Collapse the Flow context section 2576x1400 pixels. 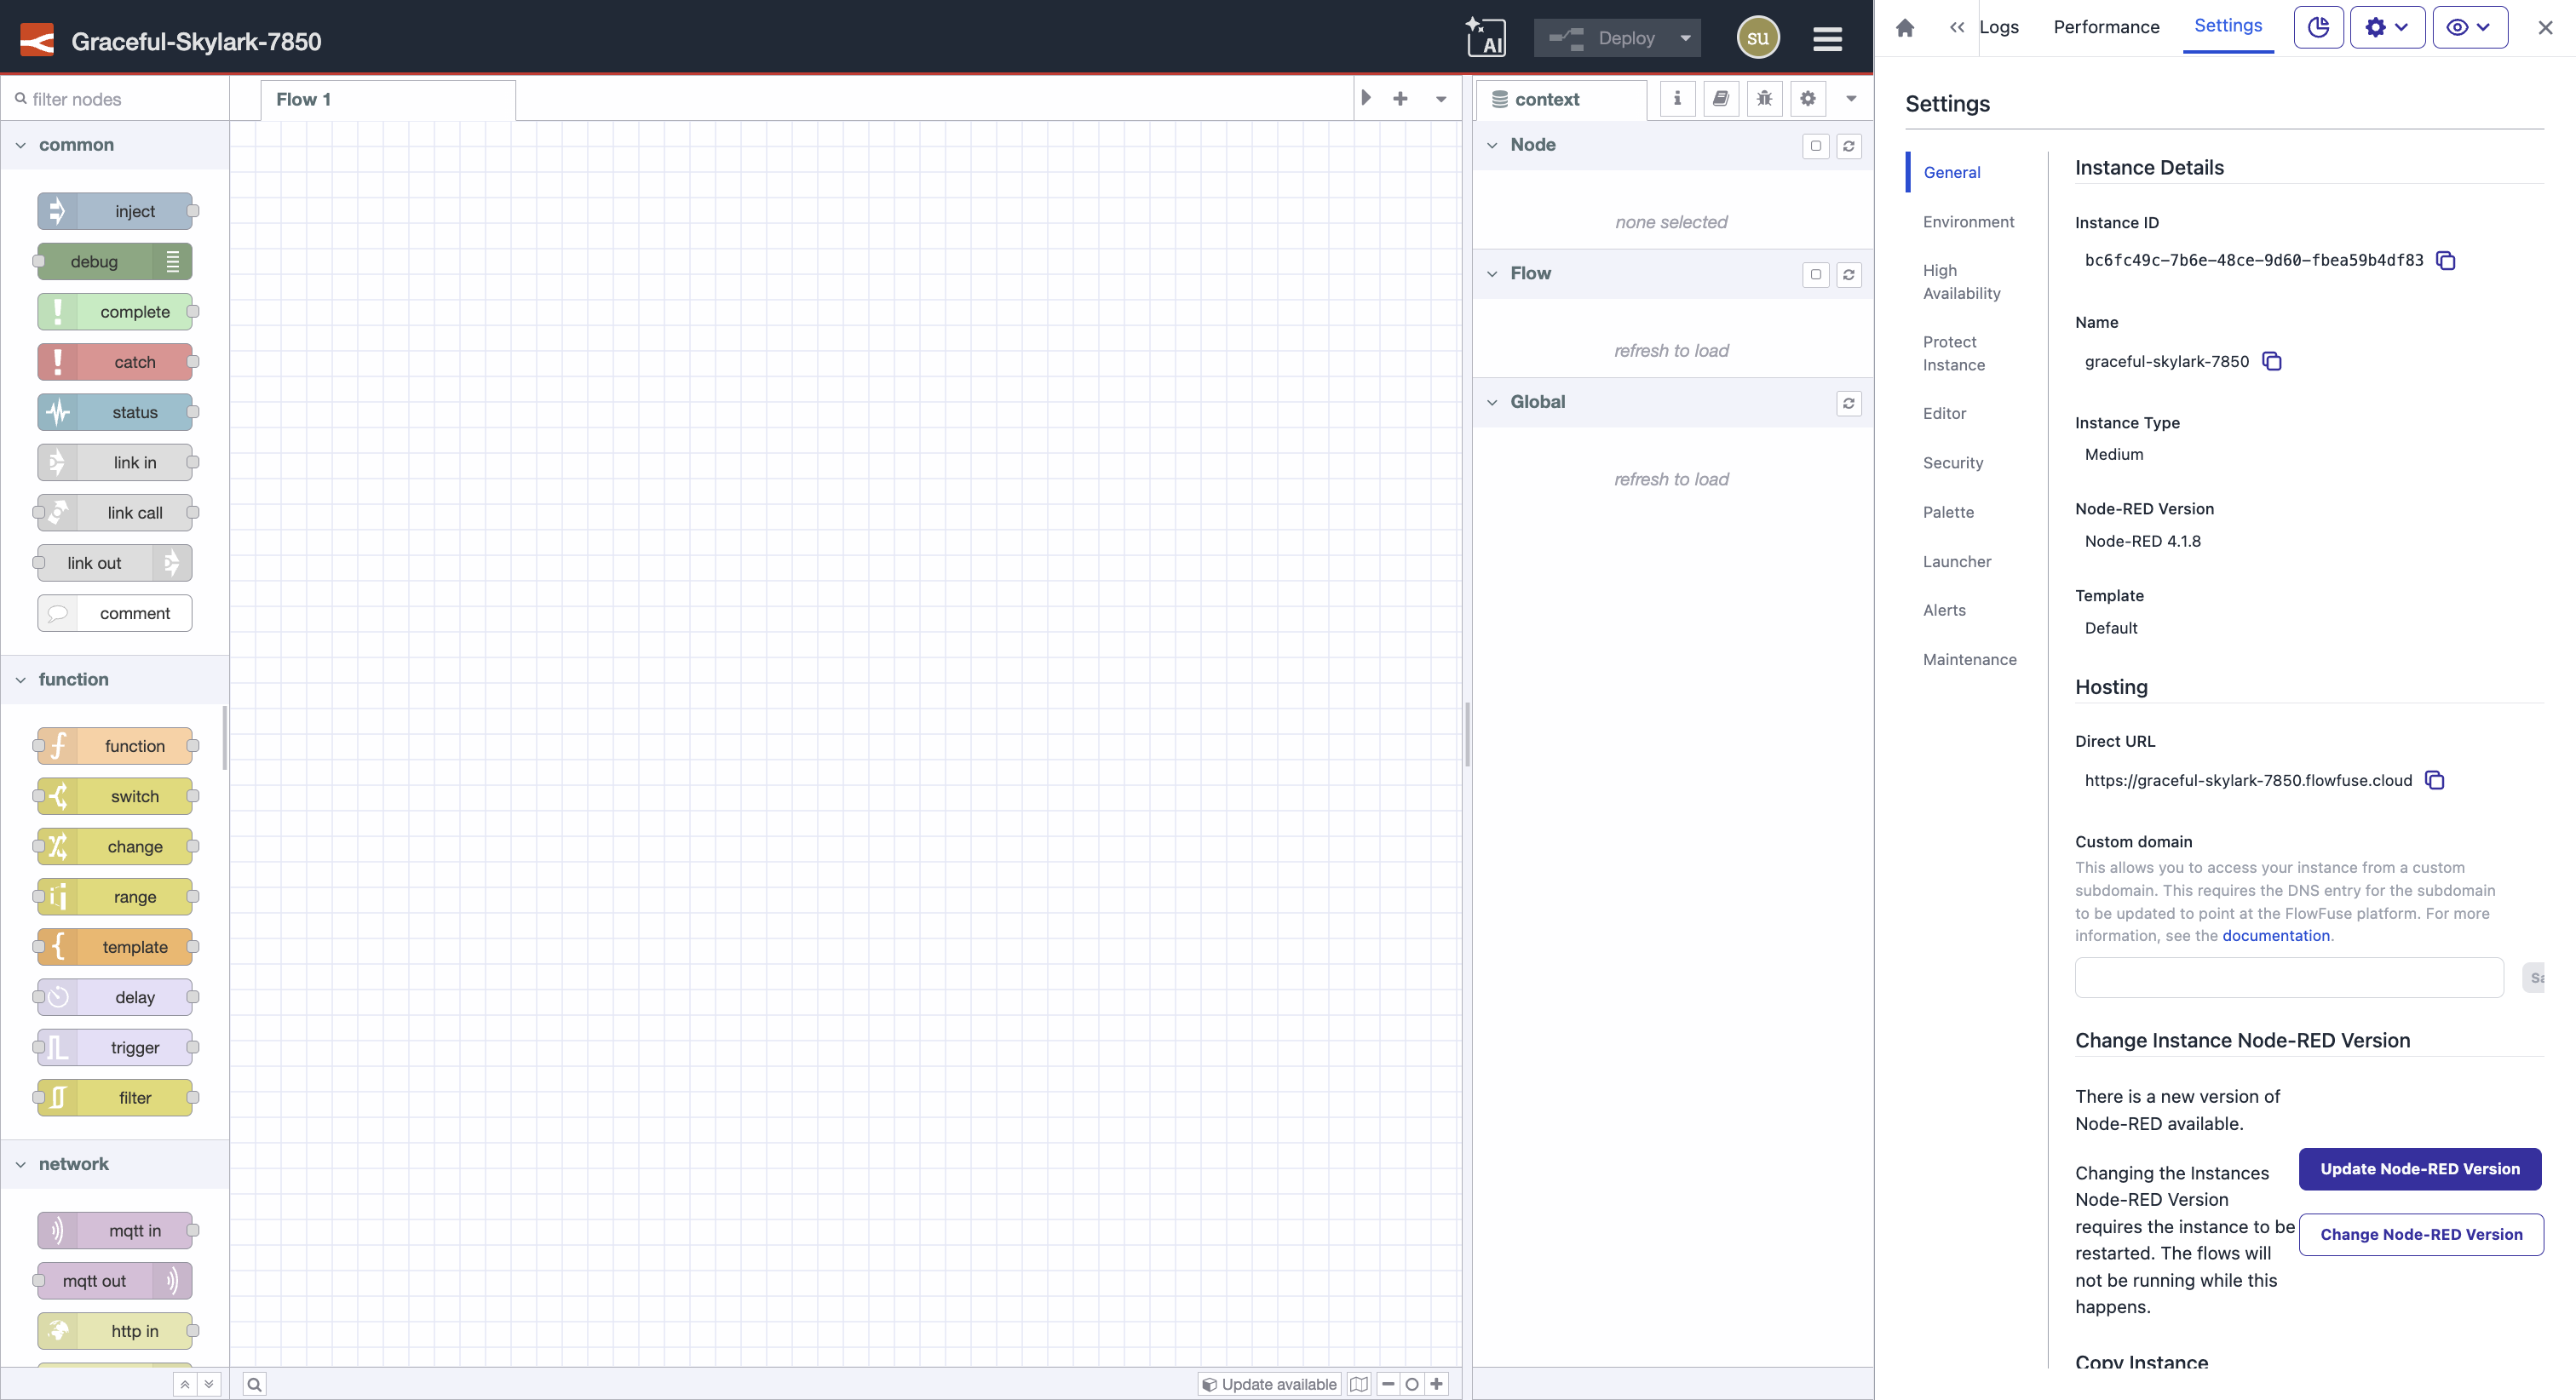[1492, 273]
